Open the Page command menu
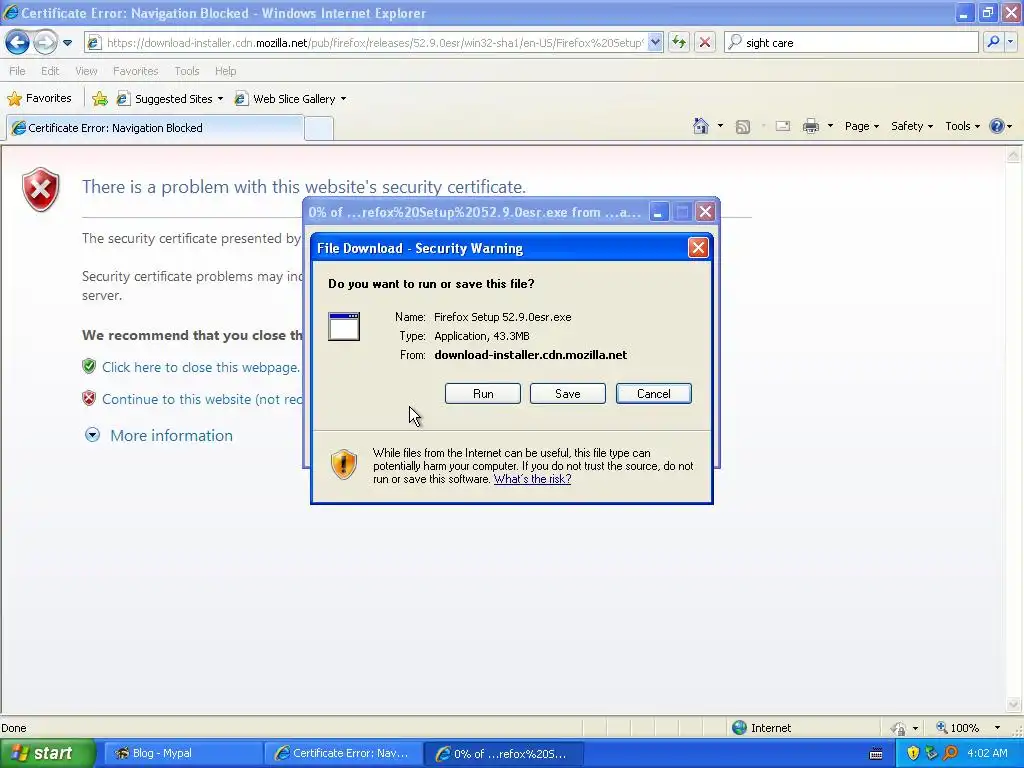 [861, 126]
